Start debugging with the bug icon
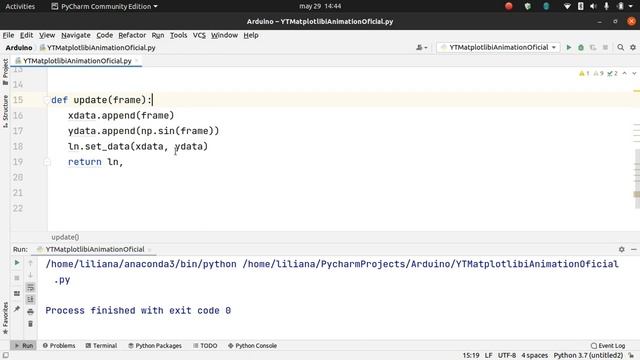Viewport: 640px width, 360px height. click(x=581, y=47)
